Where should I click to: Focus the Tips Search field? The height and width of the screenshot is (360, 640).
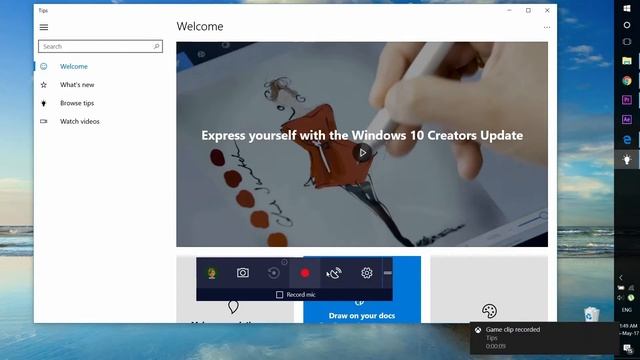100,47
